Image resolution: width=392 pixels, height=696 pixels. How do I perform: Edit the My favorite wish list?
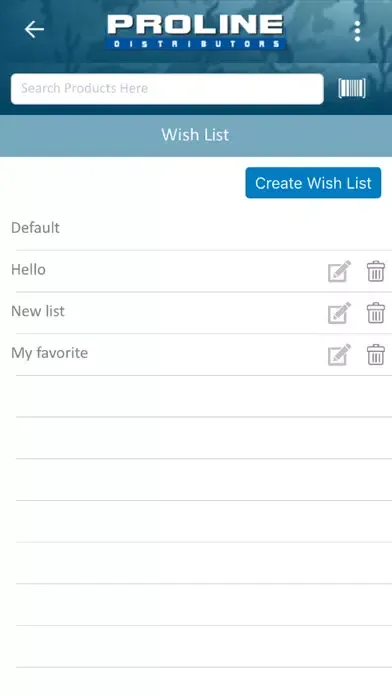(x=339, y=354)
